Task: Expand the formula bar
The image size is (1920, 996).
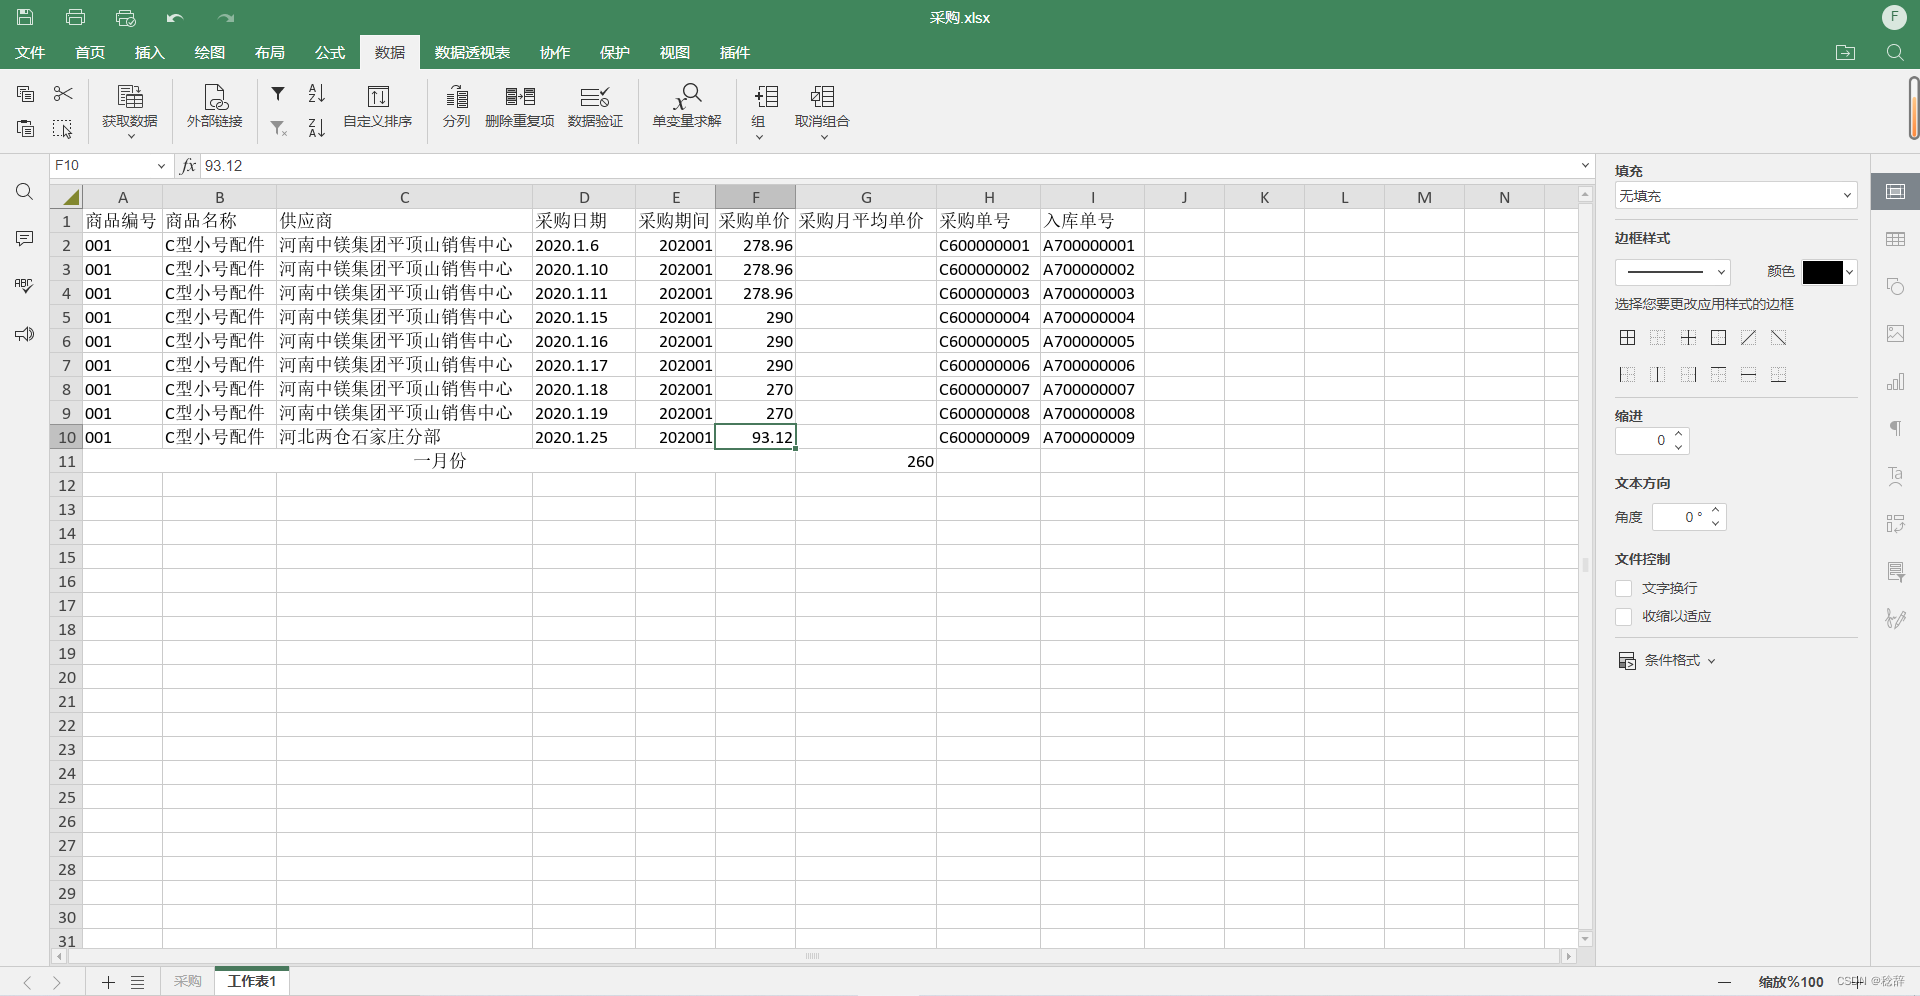Action: (x=1585, y=166)
